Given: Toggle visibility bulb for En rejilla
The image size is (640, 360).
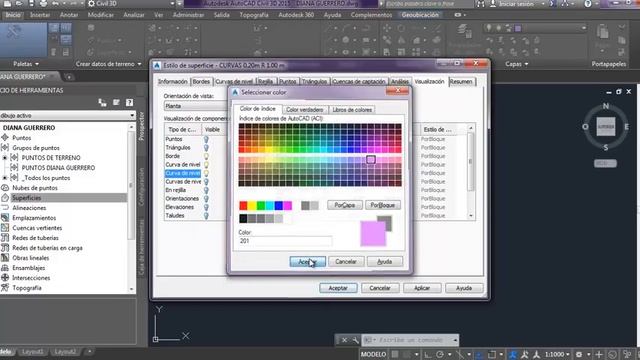Looking at the screenshot, I should [206, 190].
